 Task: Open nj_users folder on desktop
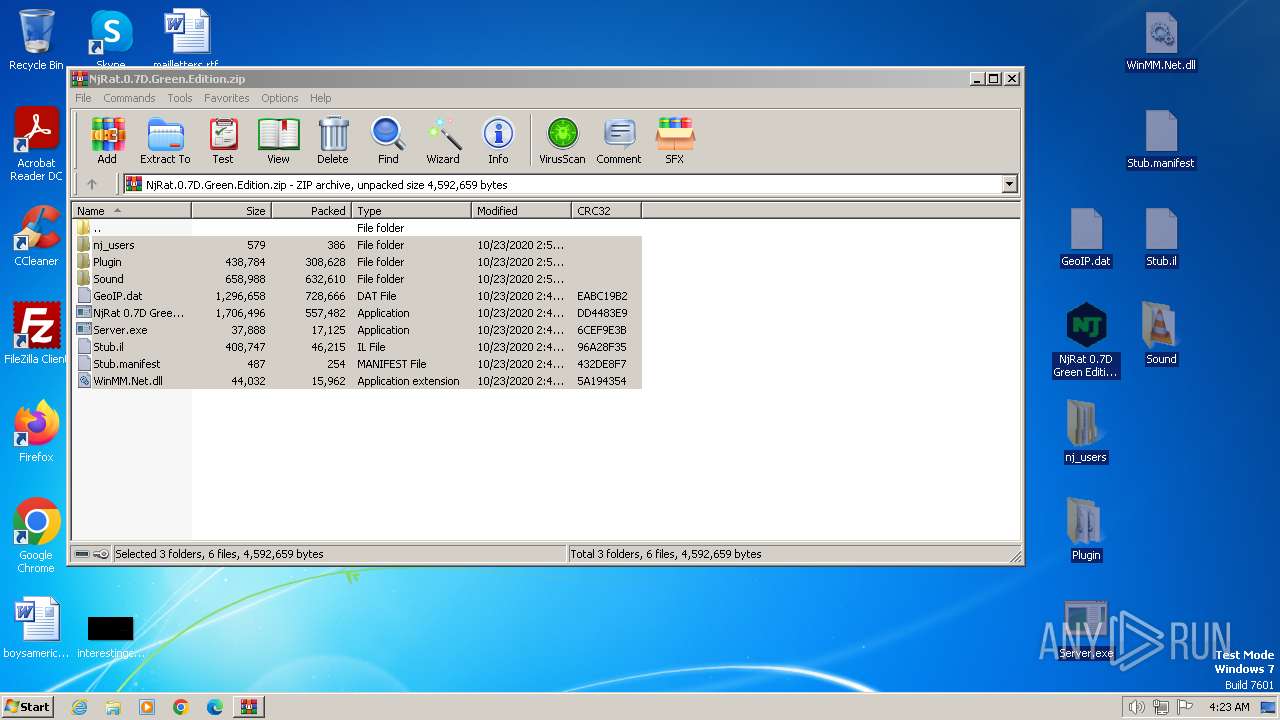point(1086,432)
